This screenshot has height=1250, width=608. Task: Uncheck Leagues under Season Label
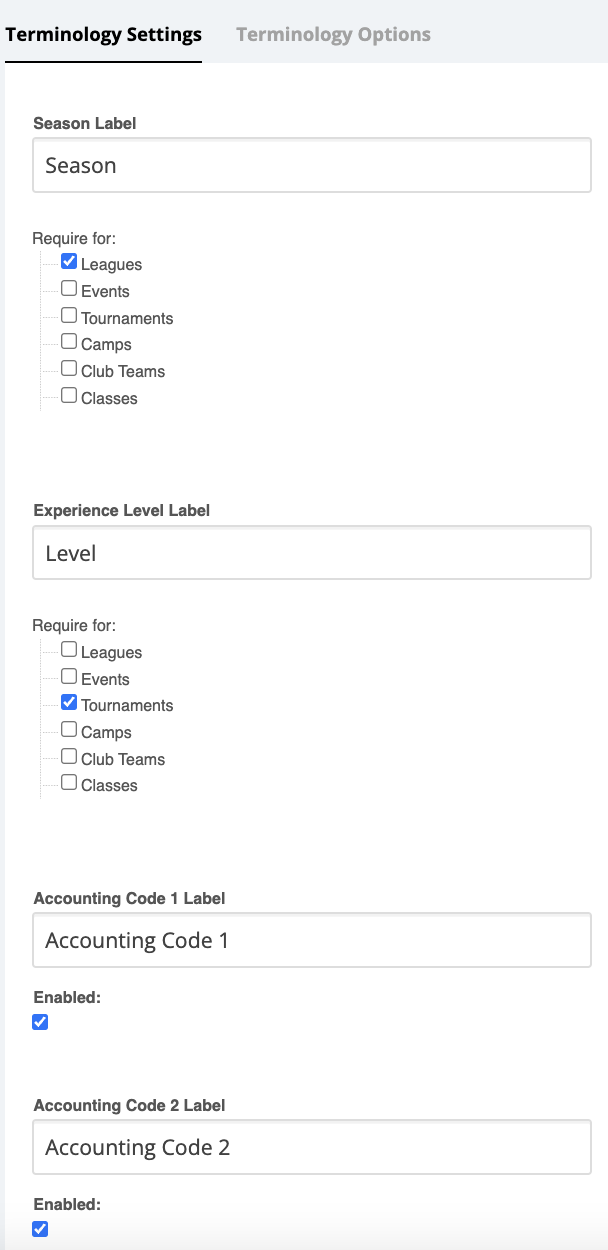69,262
